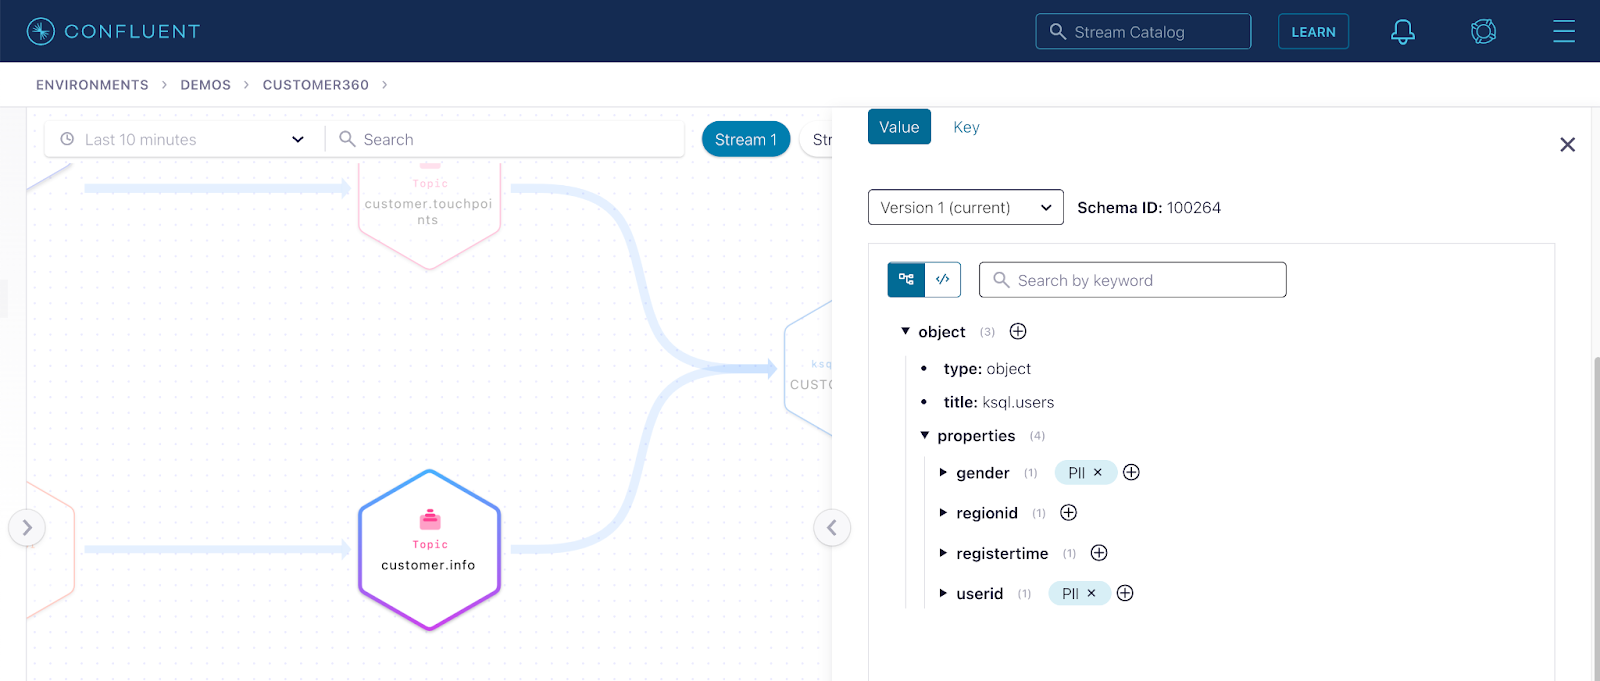Add a tag to userid property
This screenshot has height=681, width=1600.
tap(1125, 593)
